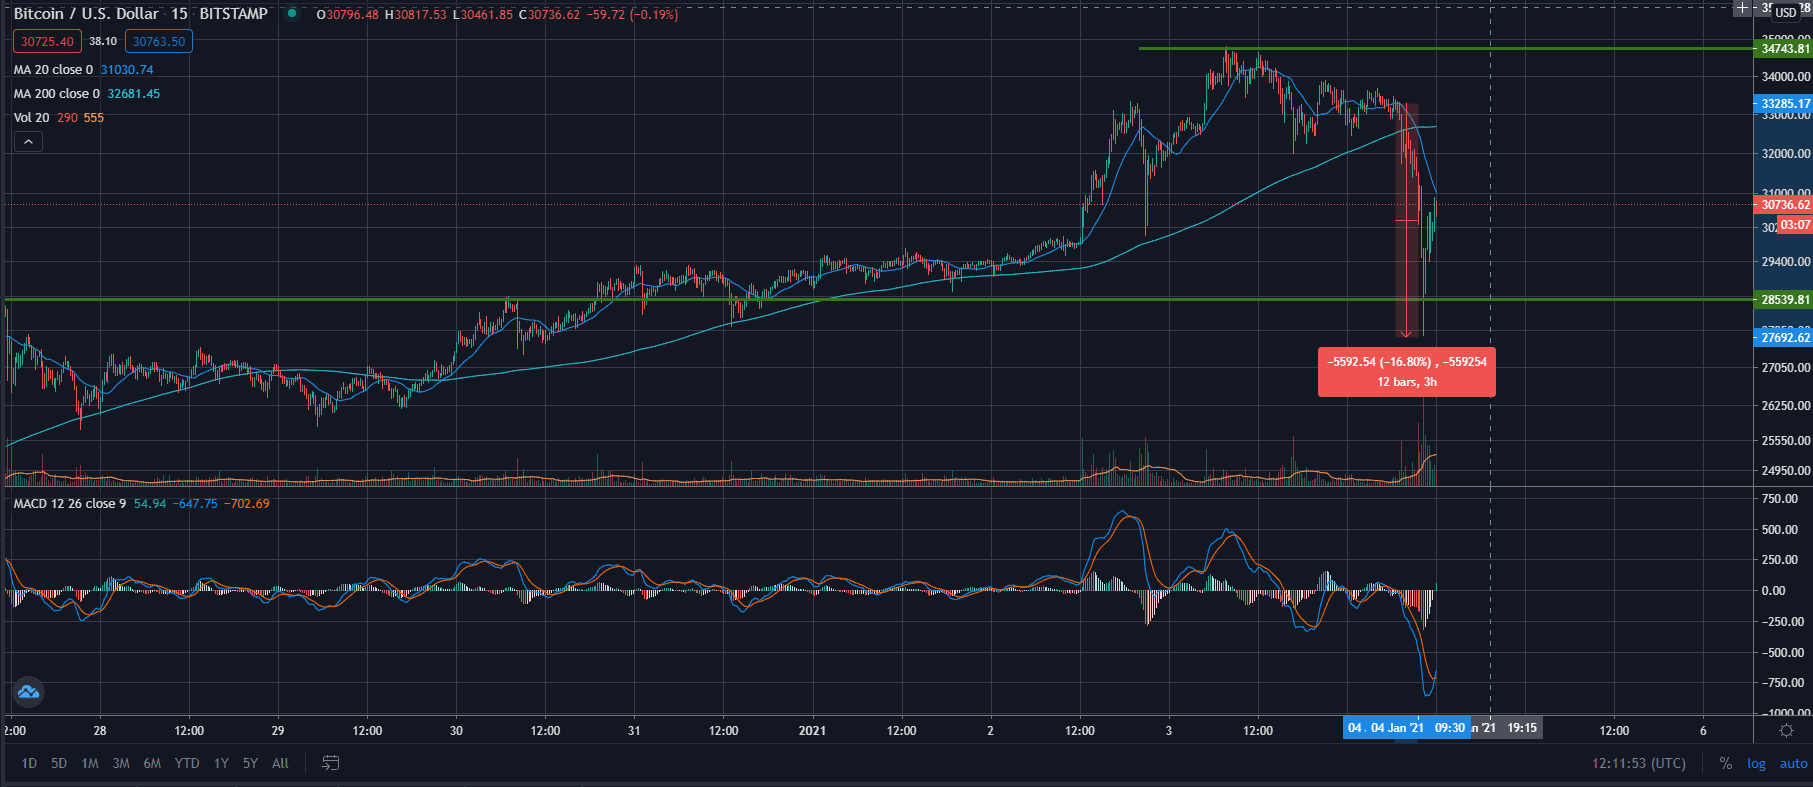Switch to the 5Y time range
Image resolution: width=1813 pixels, height=787 pixels.
pos(250,763)
